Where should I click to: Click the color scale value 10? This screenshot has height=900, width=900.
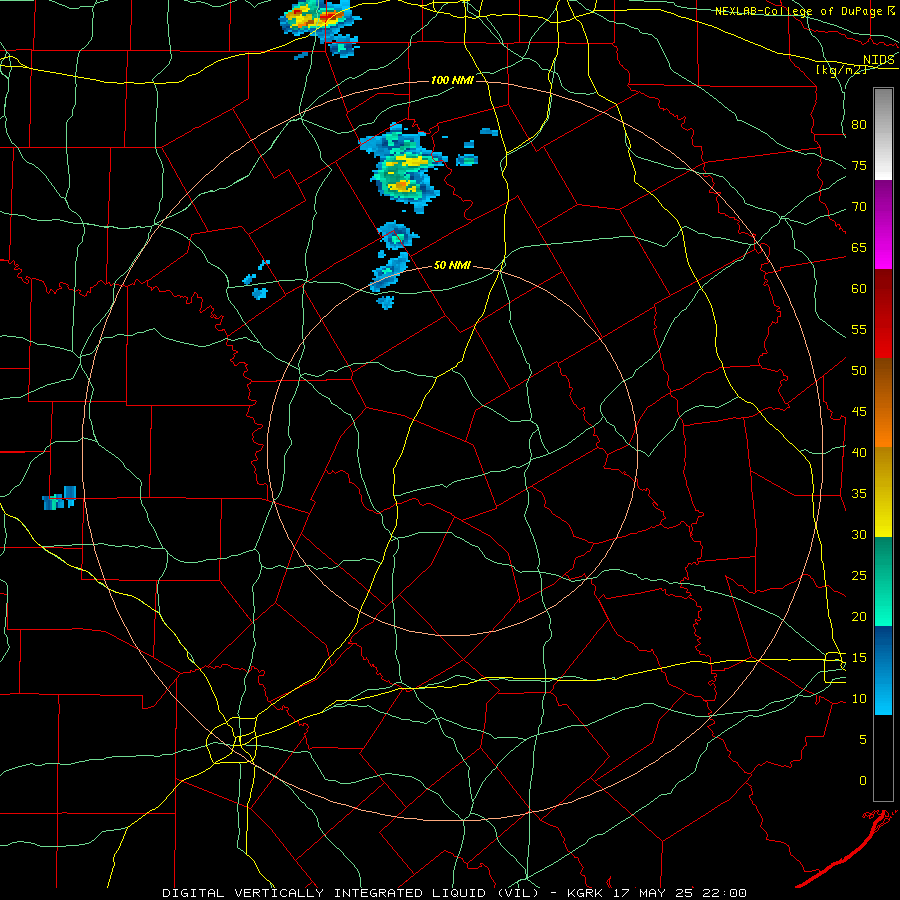point(859,699)
